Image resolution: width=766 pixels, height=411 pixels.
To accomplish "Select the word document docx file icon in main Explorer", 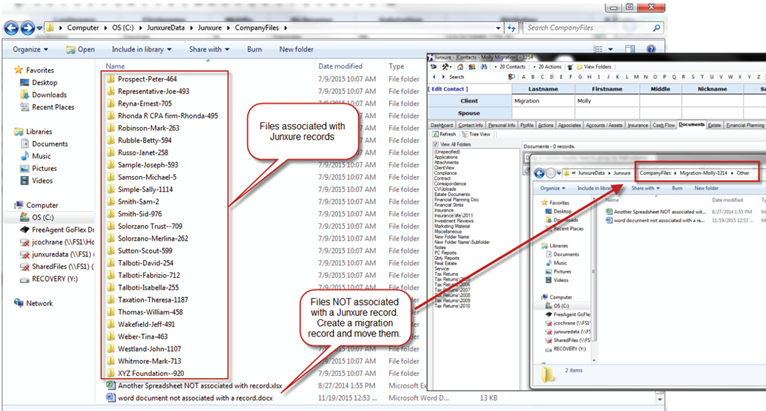I will coord(111,398).
